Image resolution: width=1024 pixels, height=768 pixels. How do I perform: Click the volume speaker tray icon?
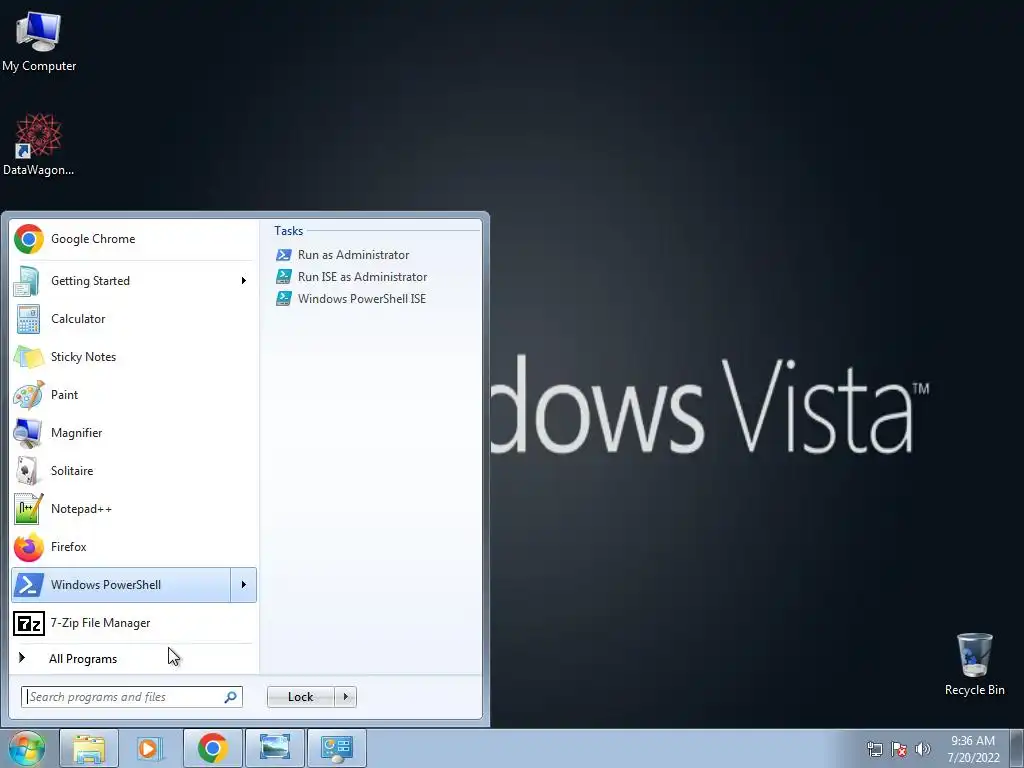coord(923,749)
